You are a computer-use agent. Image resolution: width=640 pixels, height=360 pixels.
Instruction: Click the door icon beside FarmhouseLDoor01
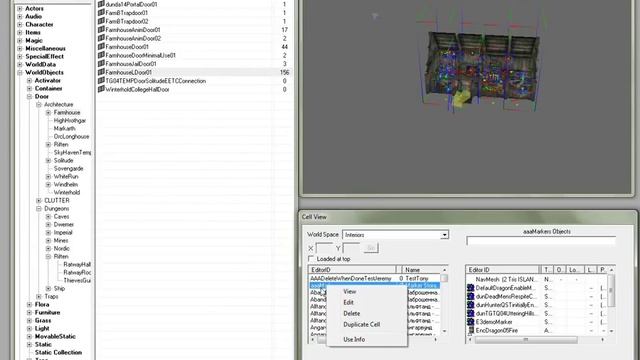101,72
